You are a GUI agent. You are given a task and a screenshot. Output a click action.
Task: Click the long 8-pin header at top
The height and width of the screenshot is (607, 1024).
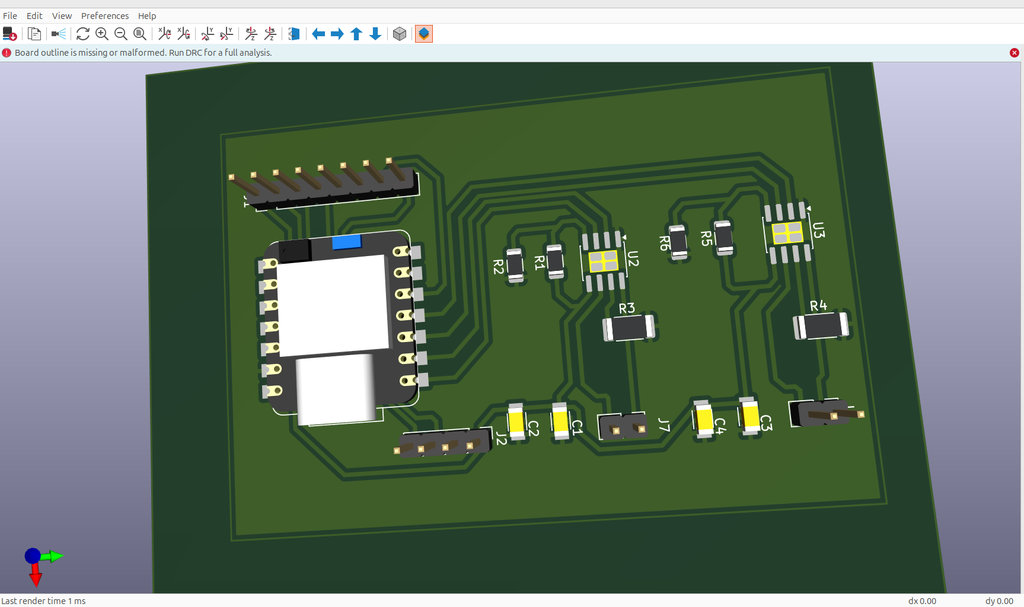pos(325,184)
